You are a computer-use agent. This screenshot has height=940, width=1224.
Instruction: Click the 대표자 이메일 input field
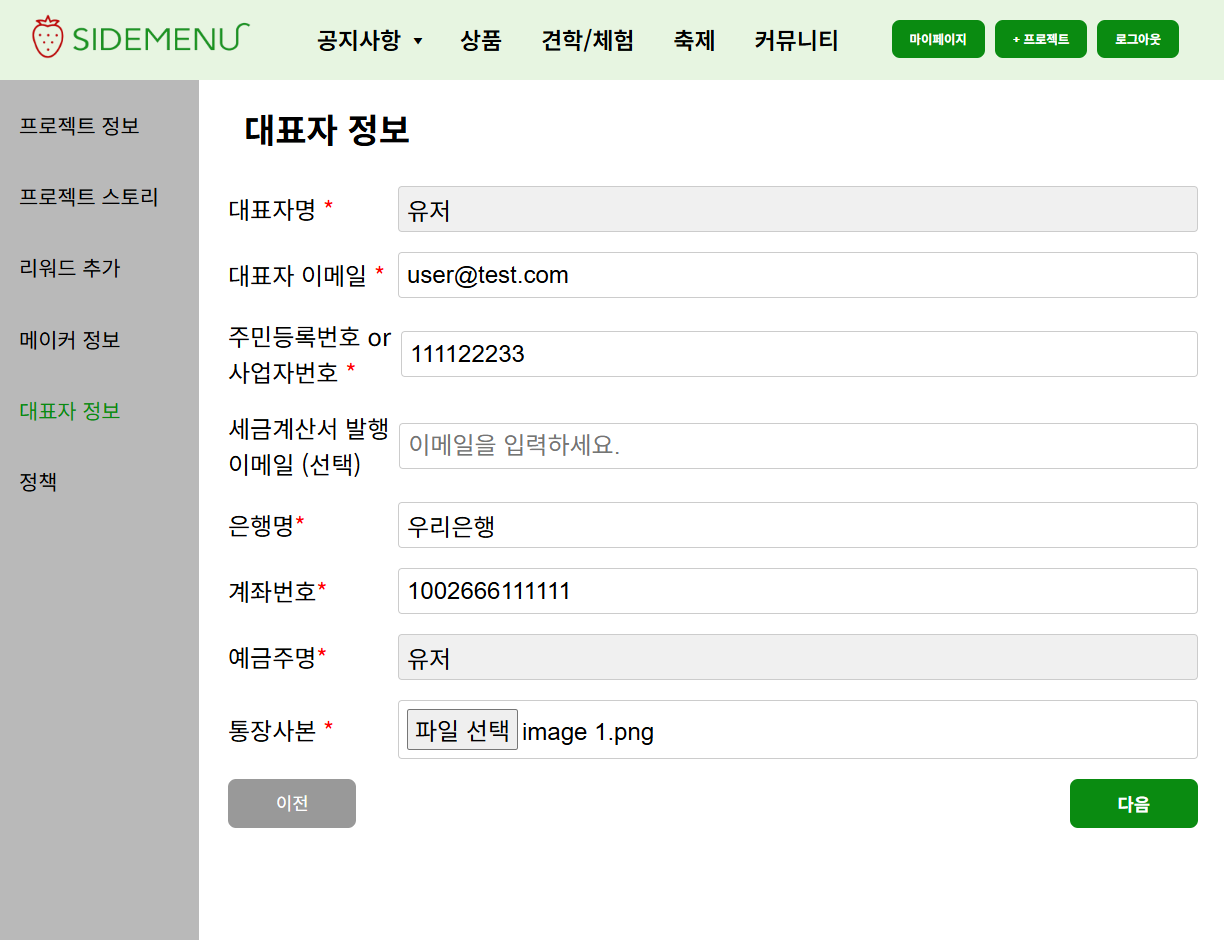tap(797, 275)
